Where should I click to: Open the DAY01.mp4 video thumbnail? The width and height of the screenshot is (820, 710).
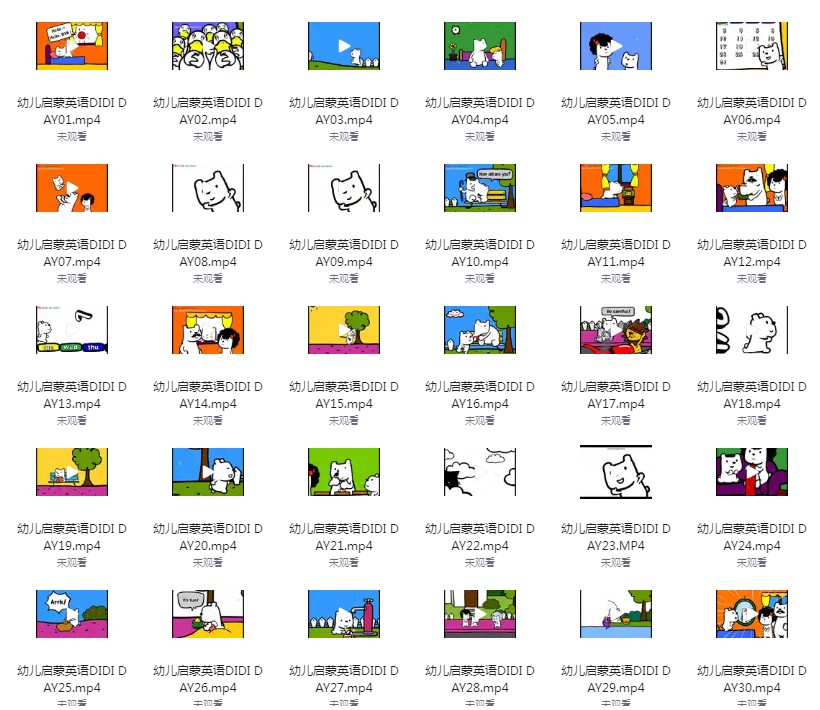[x=72, y=46]
